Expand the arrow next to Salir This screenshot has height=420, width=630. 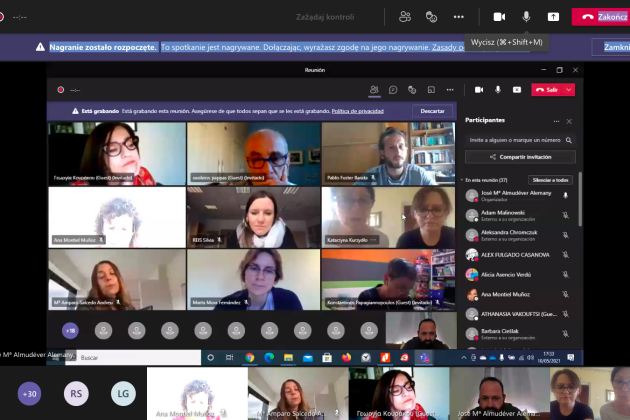tap(569, 89)
